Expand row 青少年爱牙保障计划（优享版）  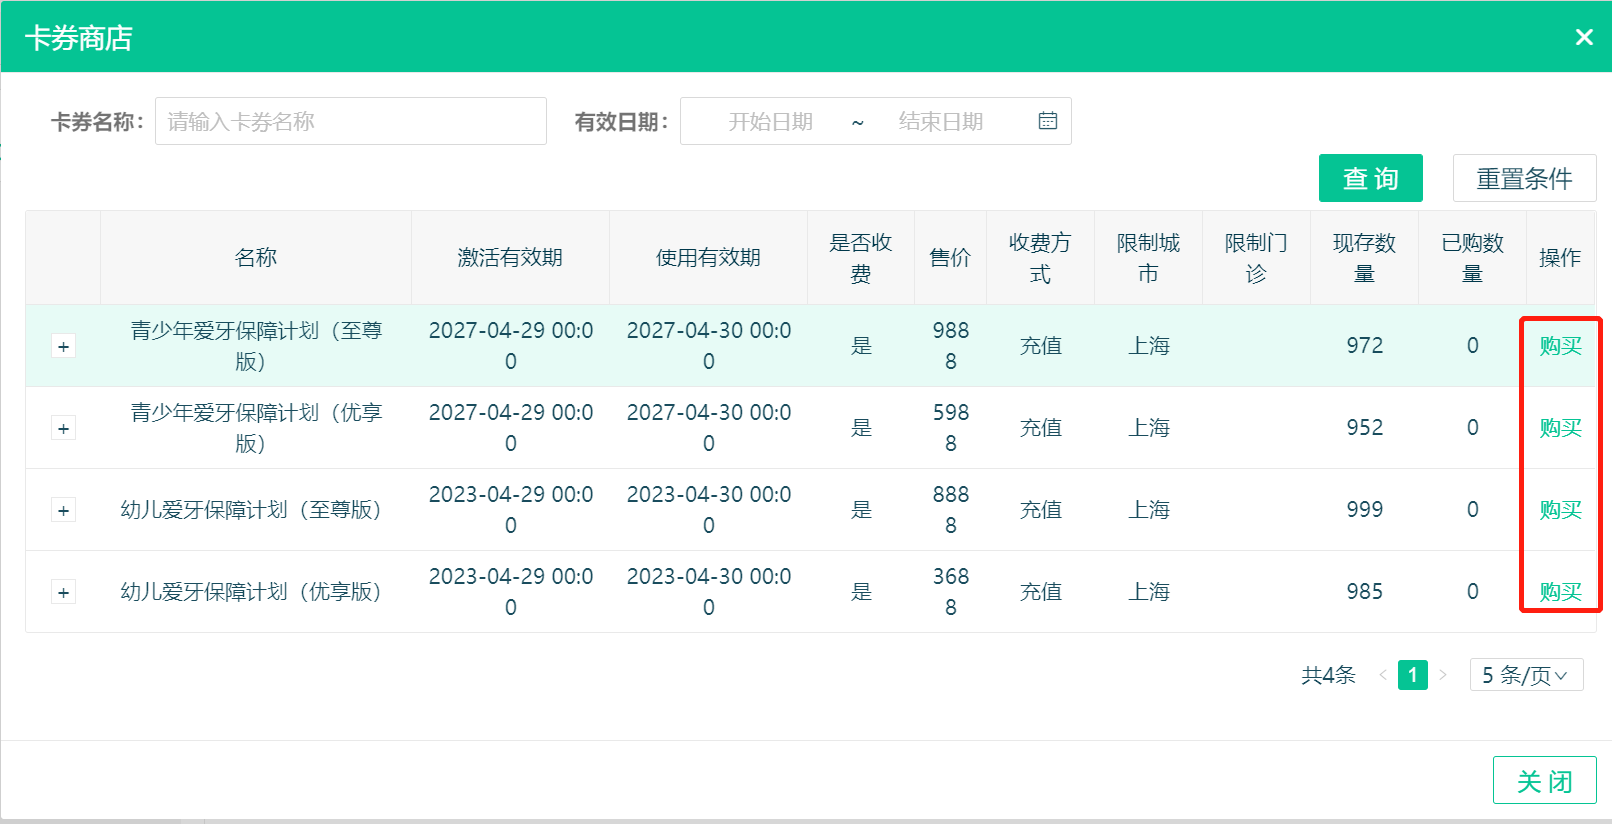pyautogui.click(x=63, y=428)
